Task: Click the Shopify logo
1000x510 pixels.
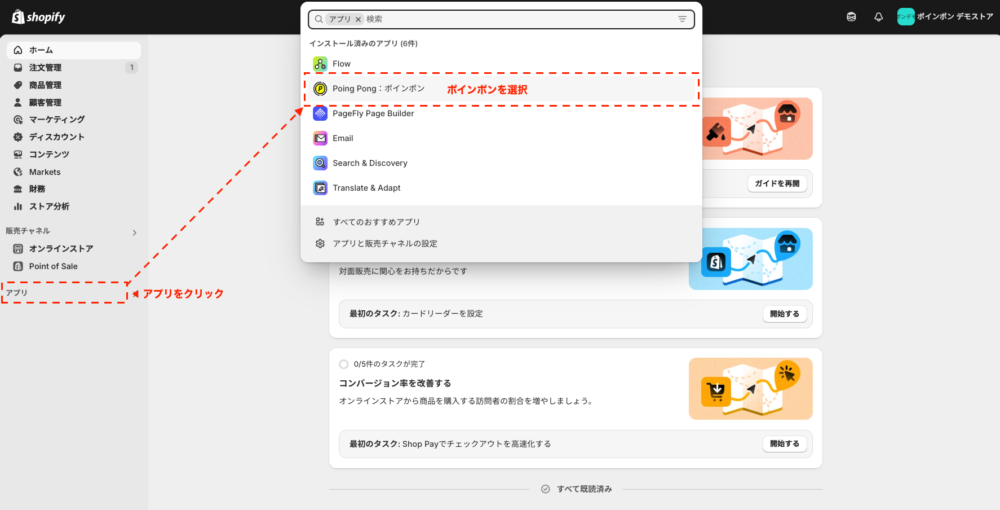Action: pyautogui.click(x=38, y=17)
